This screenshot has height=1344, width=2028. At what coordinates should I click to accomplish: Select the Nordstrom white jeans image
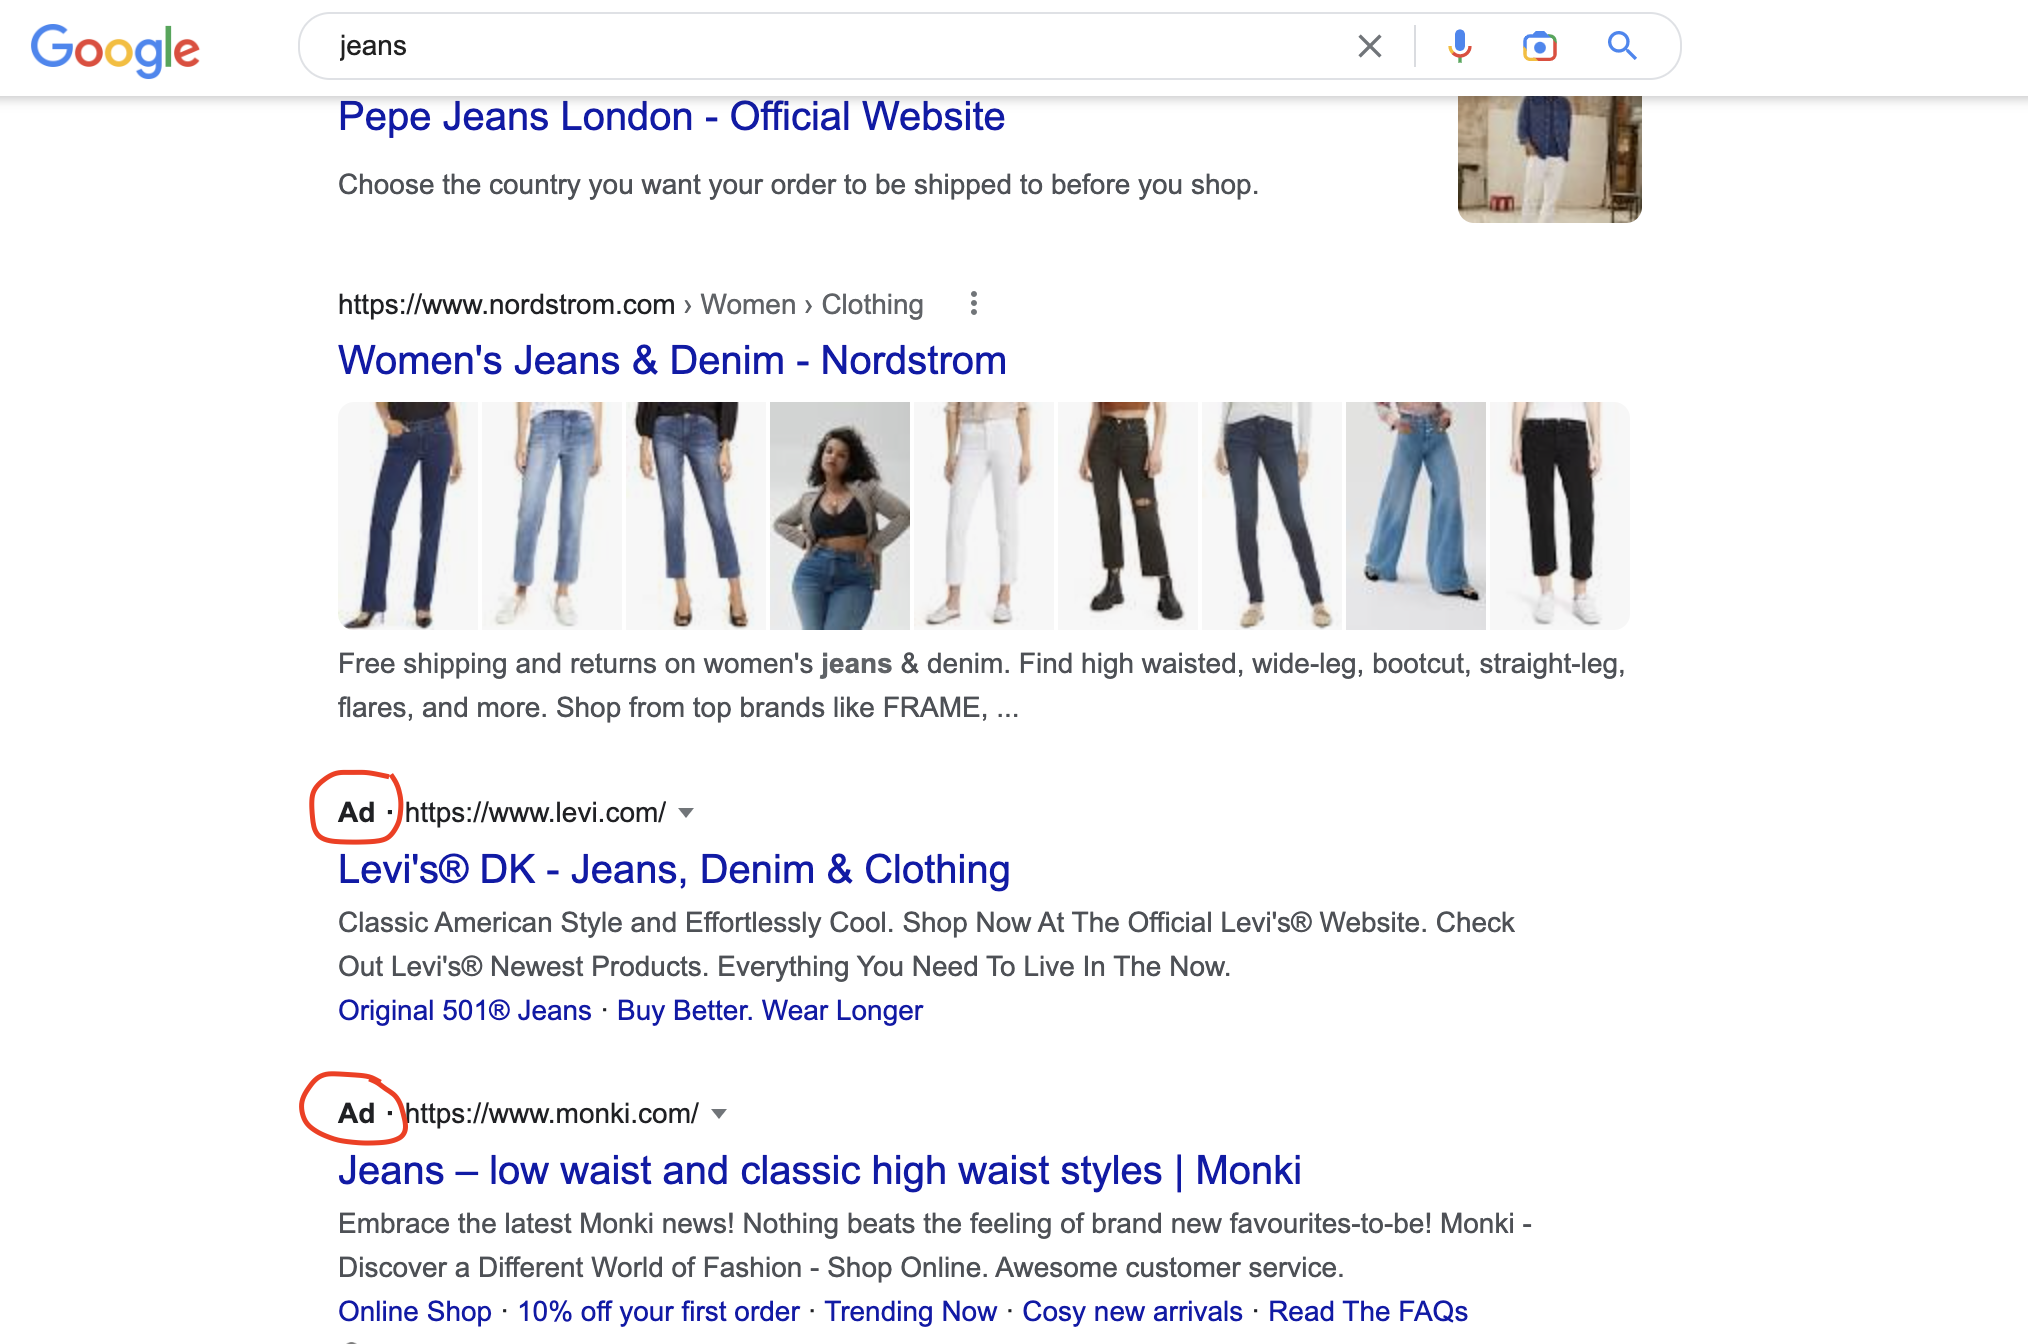(984, 516)
